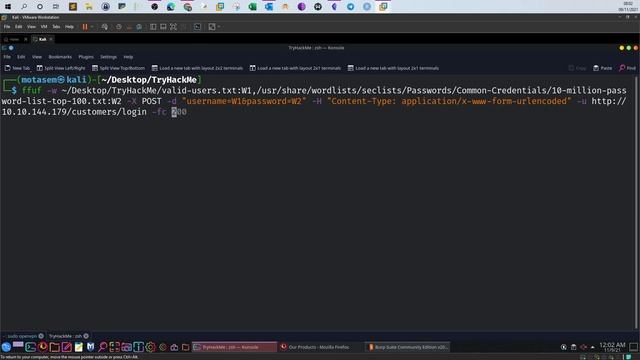Open Konsole Edit menu
Screen dimensions: 640x360
click(x=21, y=57)
